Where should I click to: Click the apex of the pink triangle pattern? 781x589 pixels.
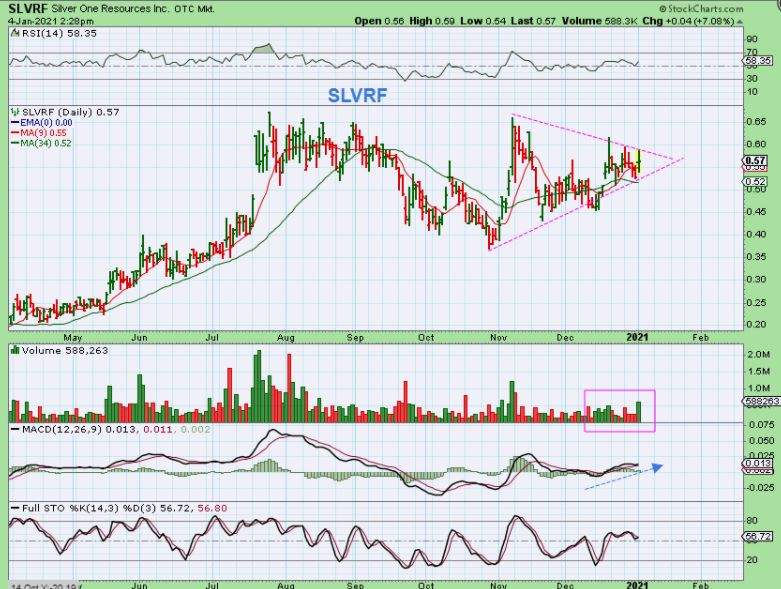tap(684, 158)
